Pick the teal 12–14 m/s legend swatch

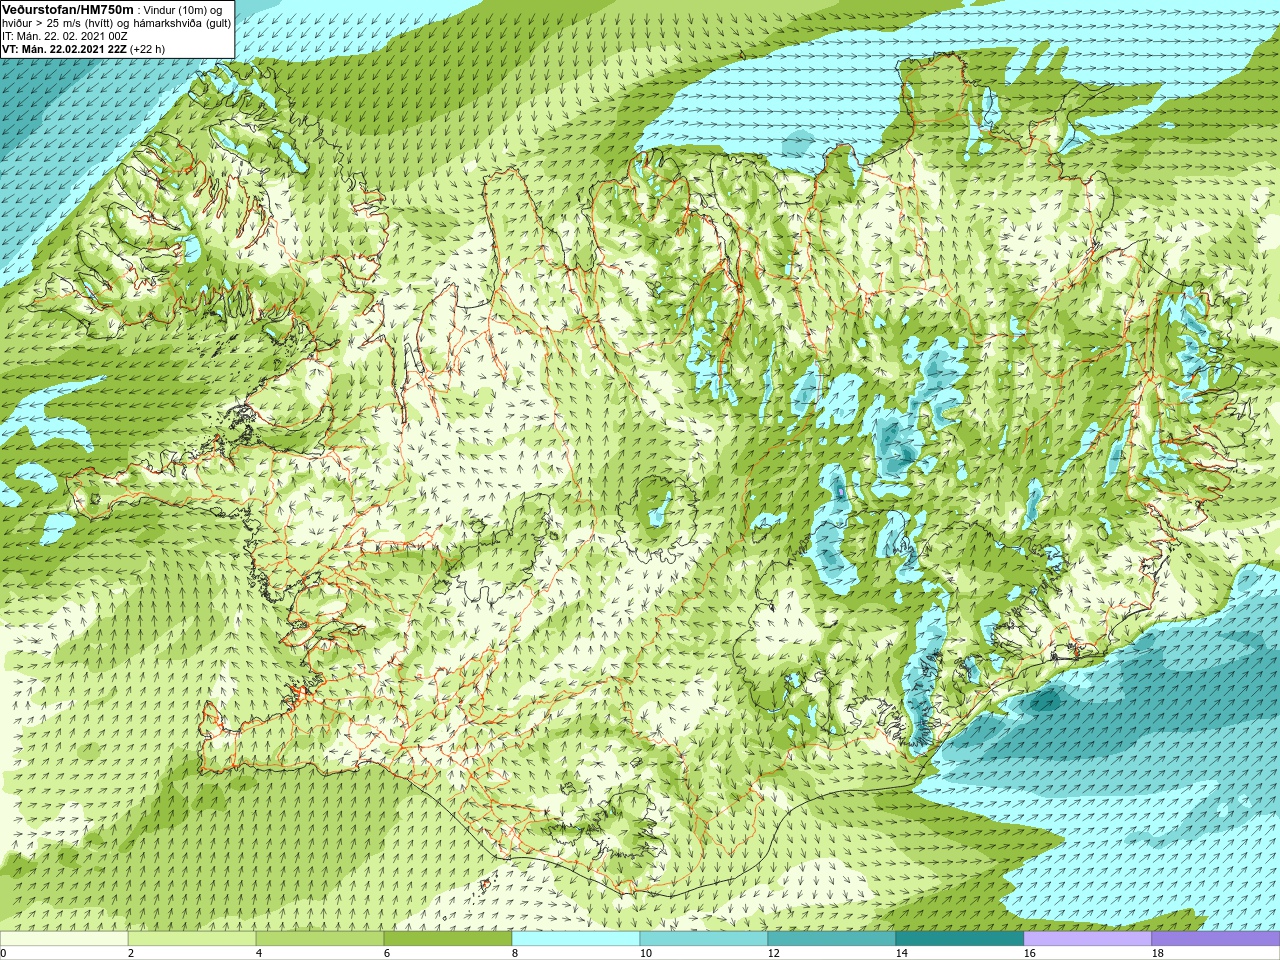coord(832,939)
